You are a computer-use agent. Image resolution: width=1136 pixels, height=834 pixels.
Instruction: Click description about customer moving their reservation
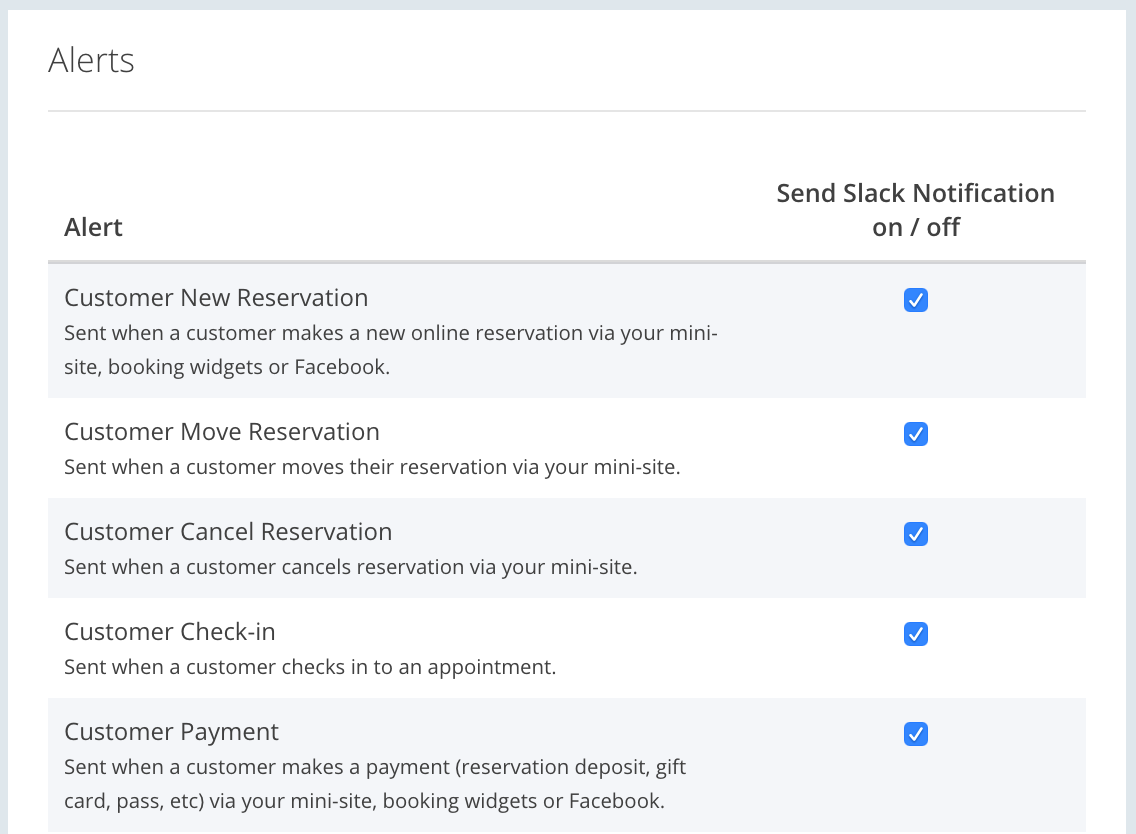click(x=372, y=467)
